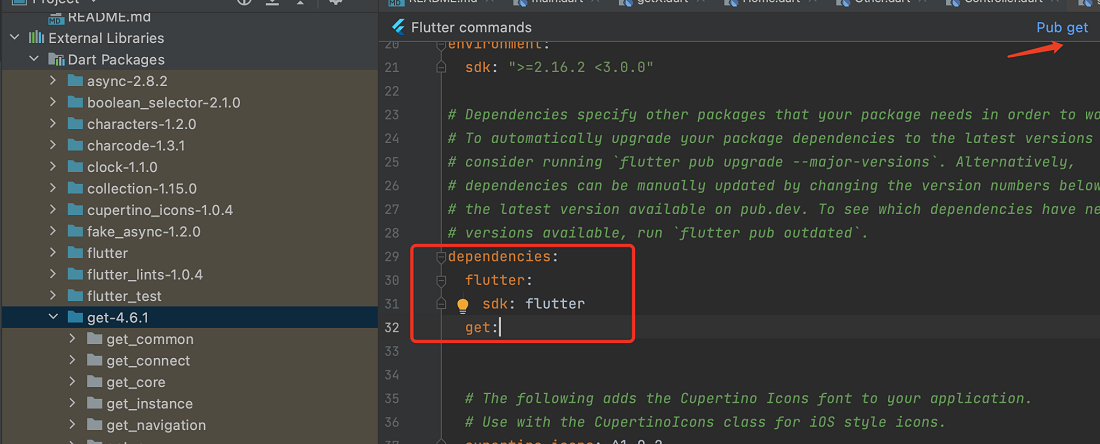The height and width of the screenshot is (444, 1100).
Task: Expand the get_core folder chevron
Action: tap(73, 382)
